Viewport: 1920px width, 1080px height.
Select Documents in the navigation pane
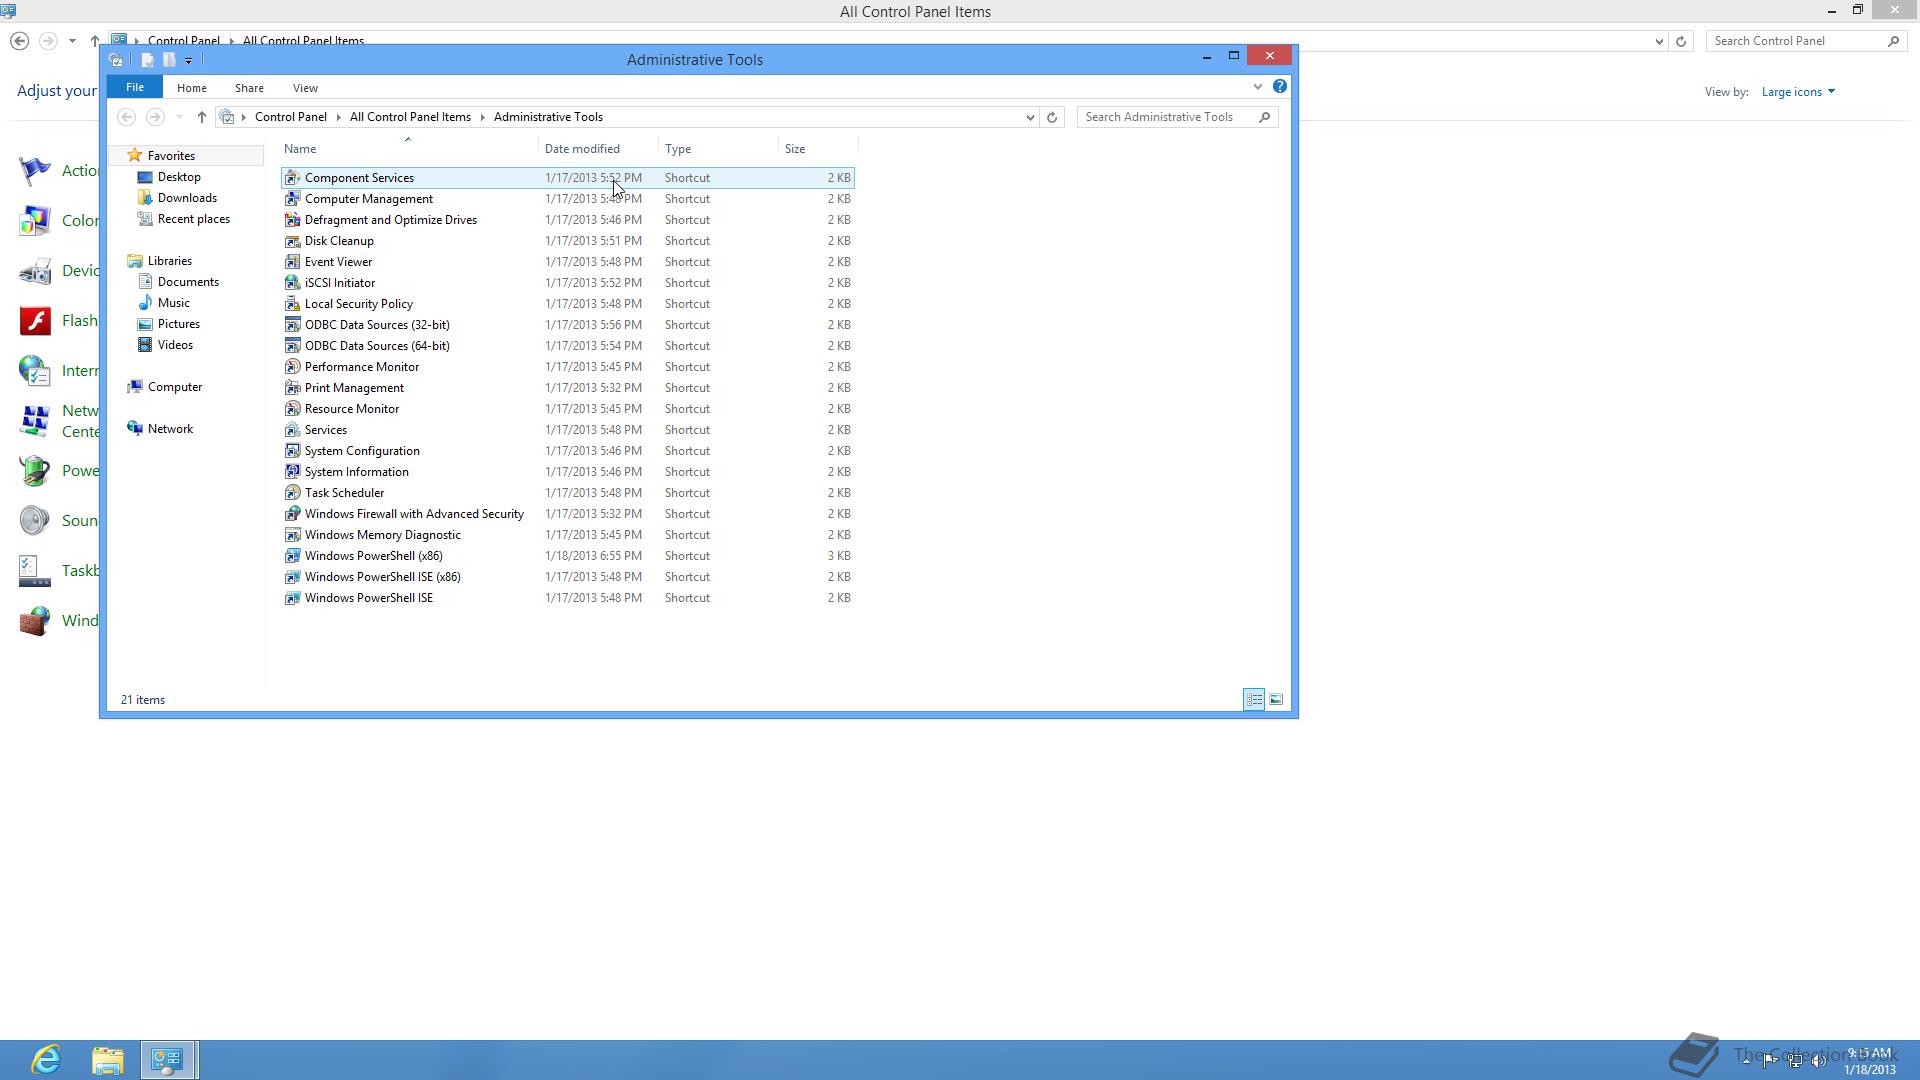point(188,282)
